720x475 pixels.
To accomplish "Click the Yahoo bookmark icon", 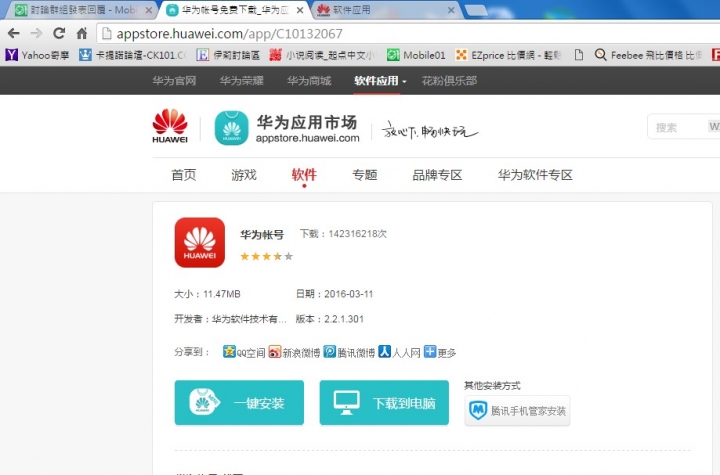I will click(11, 55).
